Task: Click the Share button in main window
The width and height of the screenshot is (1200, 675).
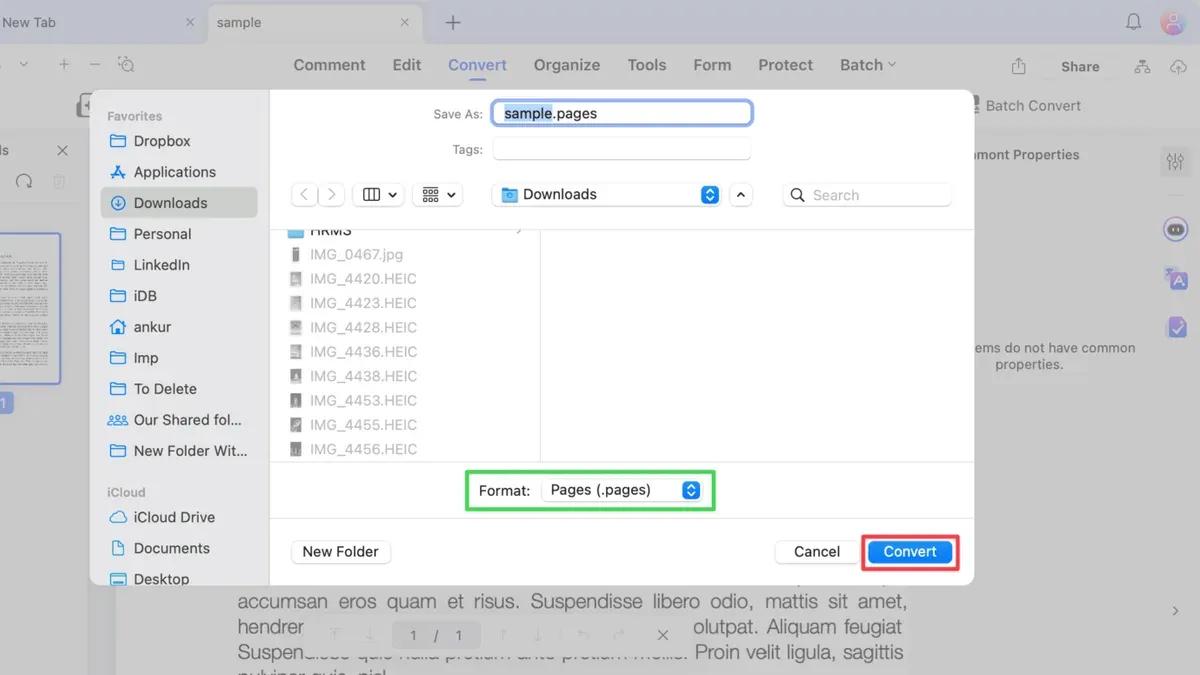Action: (x=1080, y=66)
